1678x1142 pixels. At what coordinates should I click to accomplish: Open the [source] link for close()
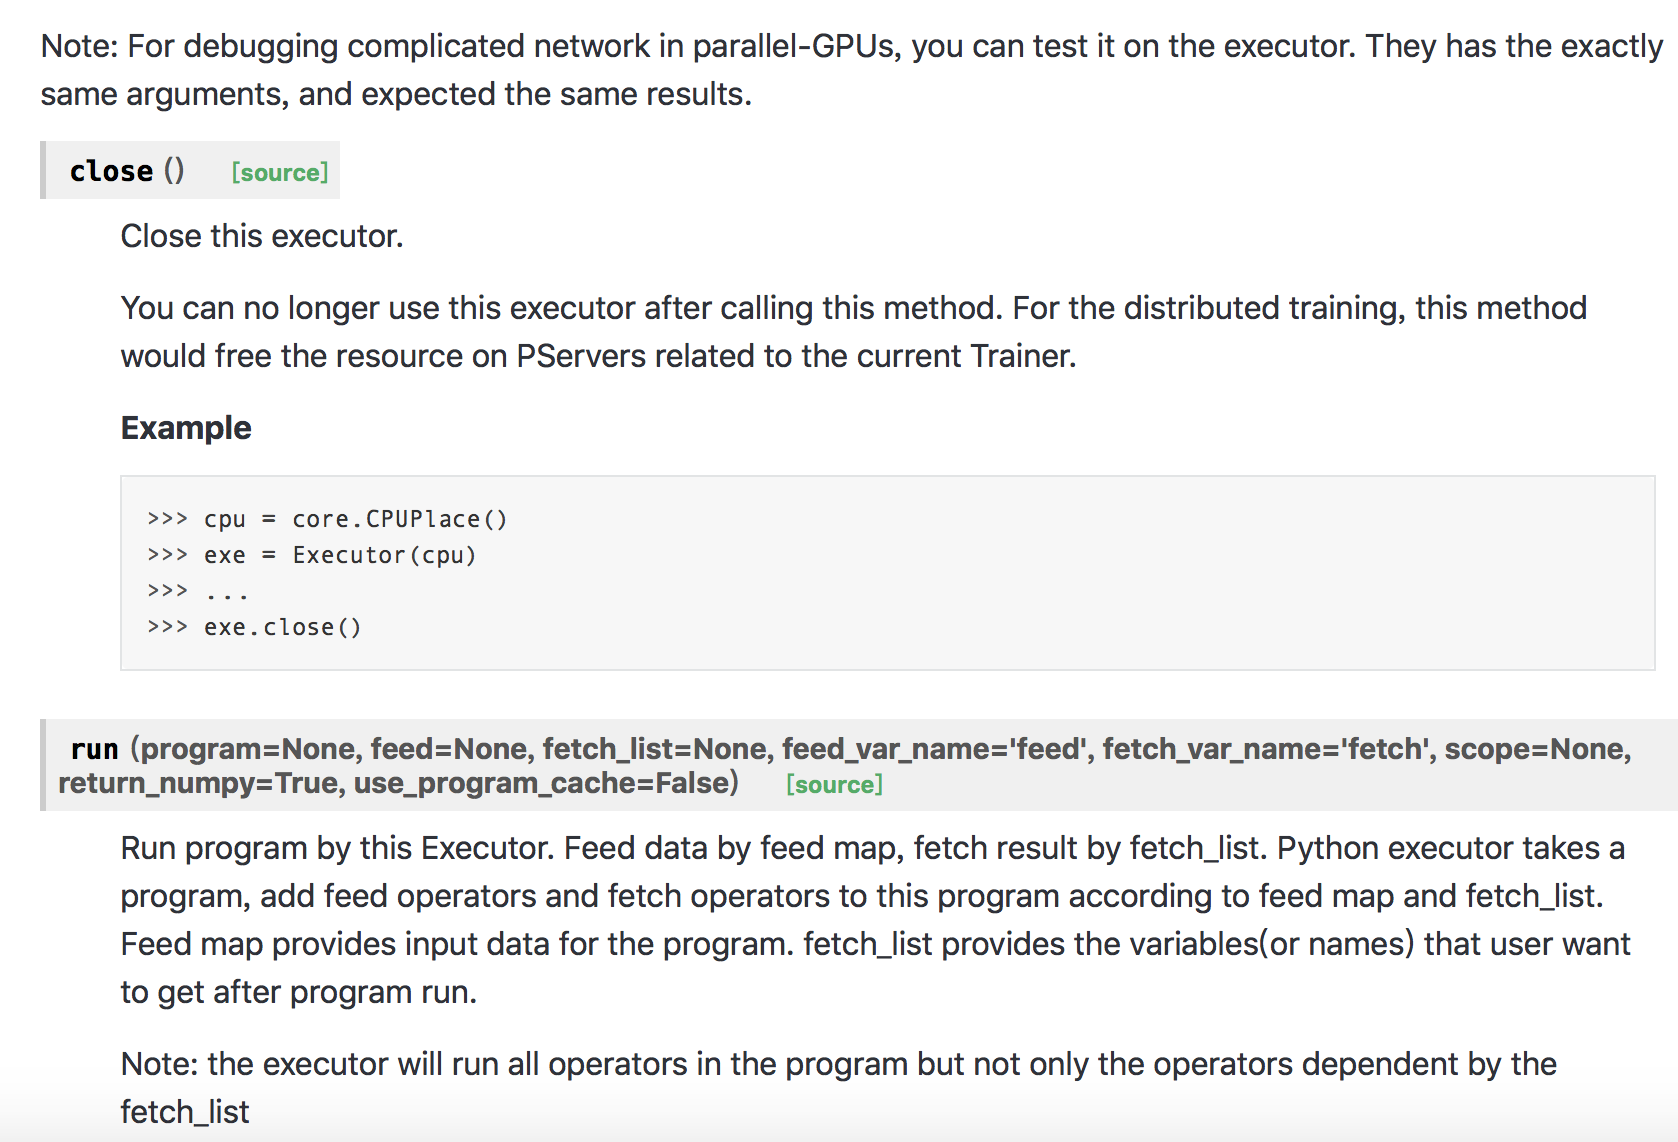pos(279,172)
